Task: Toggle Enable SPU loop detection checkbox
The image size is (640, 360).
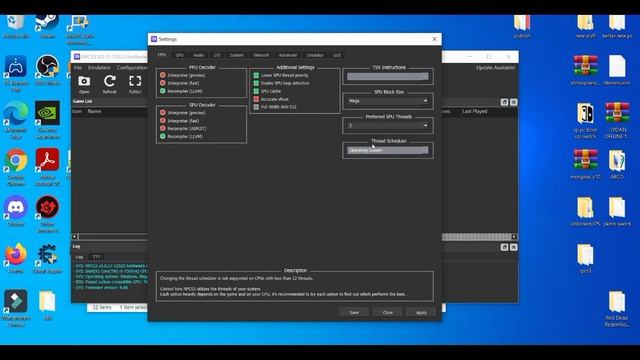Action: coord(281,83)
